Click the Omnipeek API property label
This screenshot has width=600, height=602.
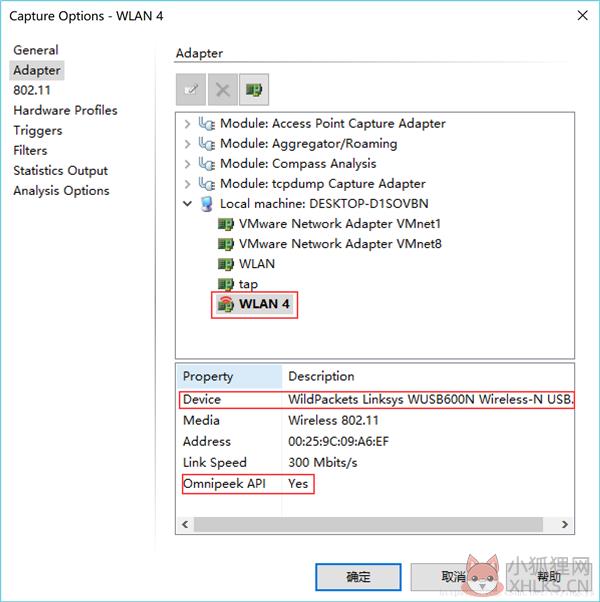pos(224,484)
